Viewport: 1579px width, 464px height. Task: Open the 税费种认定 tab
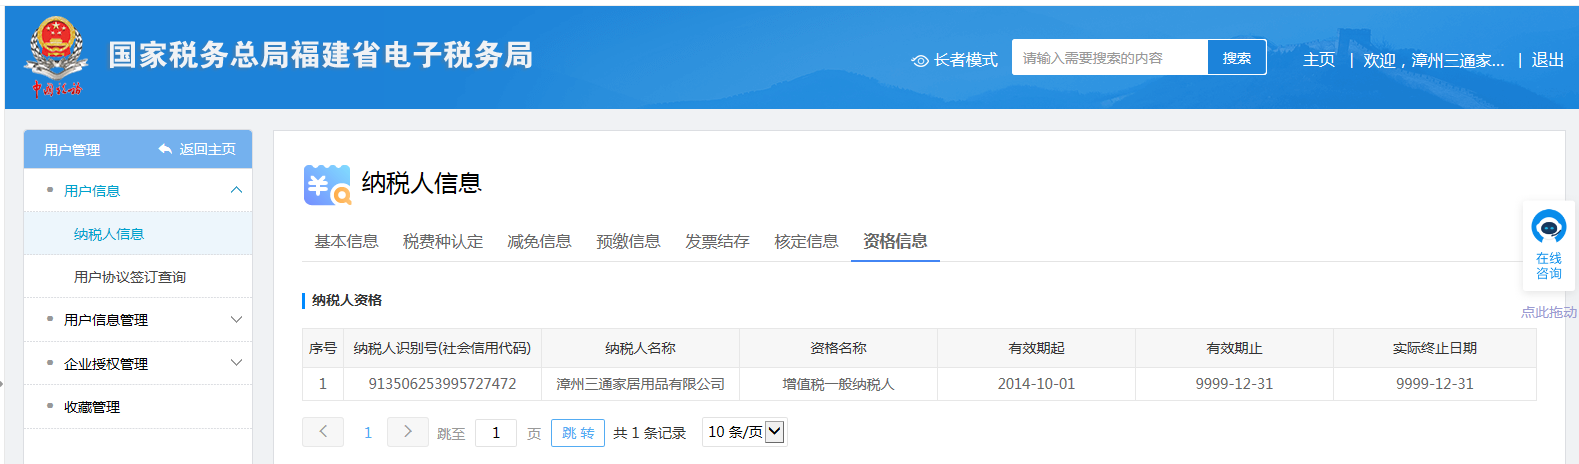point(442,242)
